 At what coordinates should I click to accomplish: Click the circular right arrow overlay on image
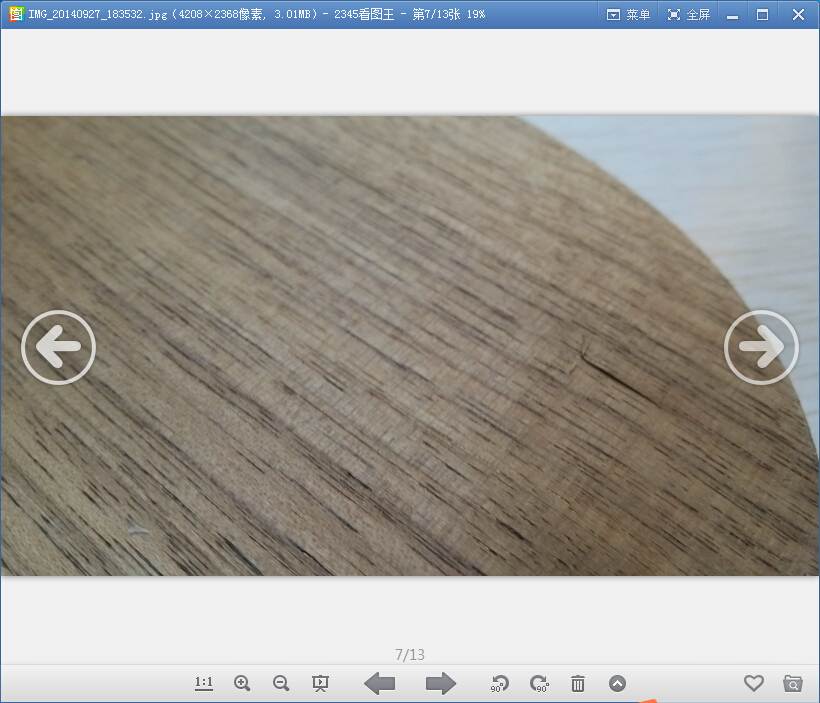click(761, 347)
